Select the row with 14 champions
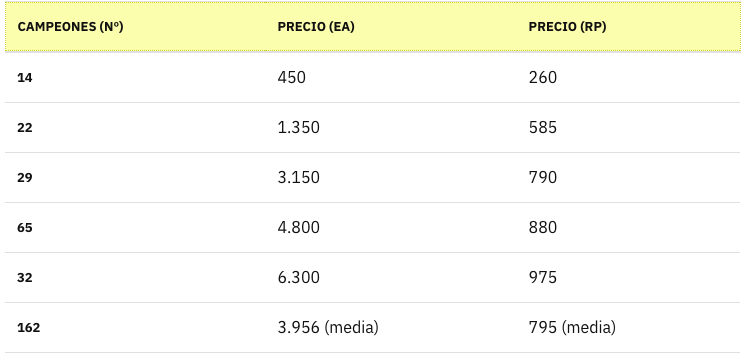This screenshot has height=364, width=747. coord(373,77)
